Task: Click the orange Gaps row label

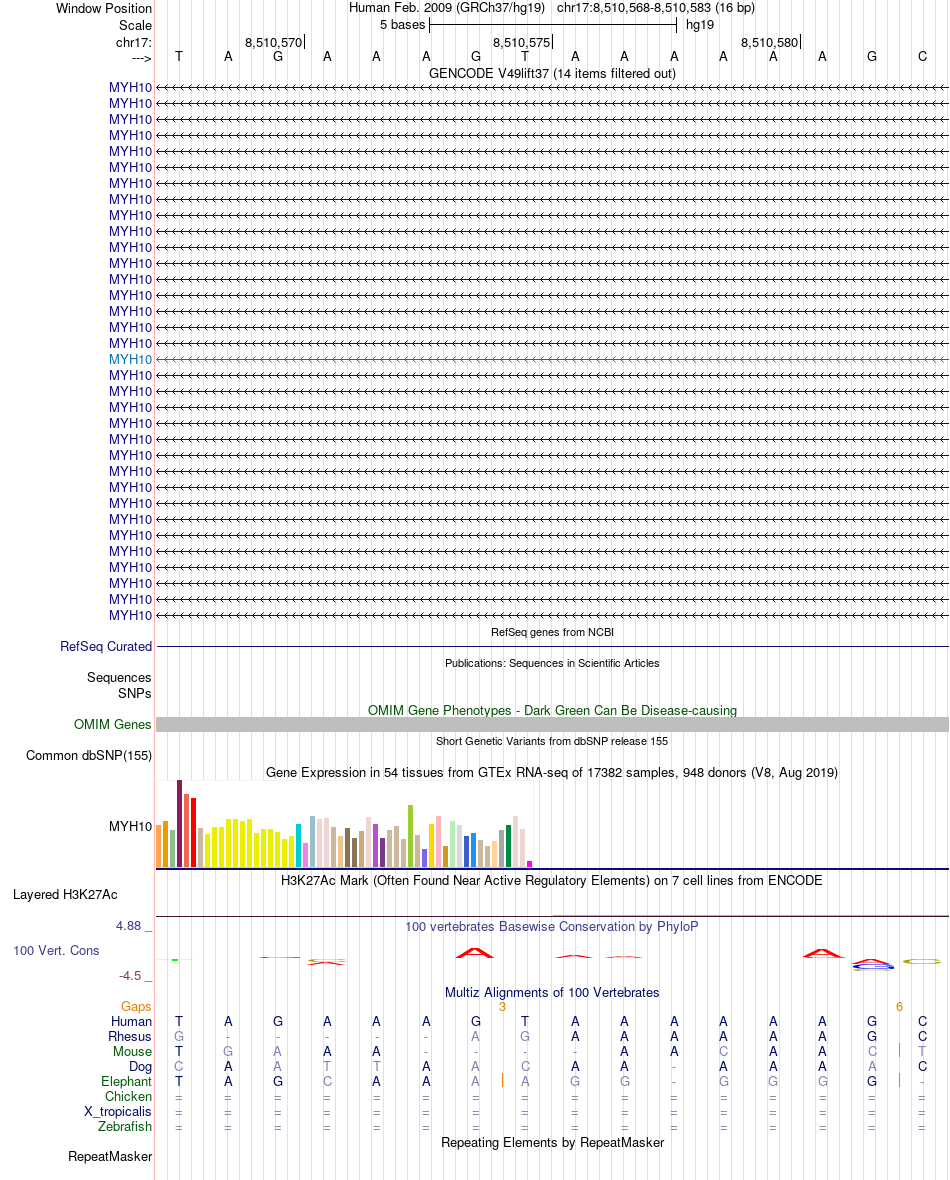Action: pyautogui.click(x=136, y=1007)
